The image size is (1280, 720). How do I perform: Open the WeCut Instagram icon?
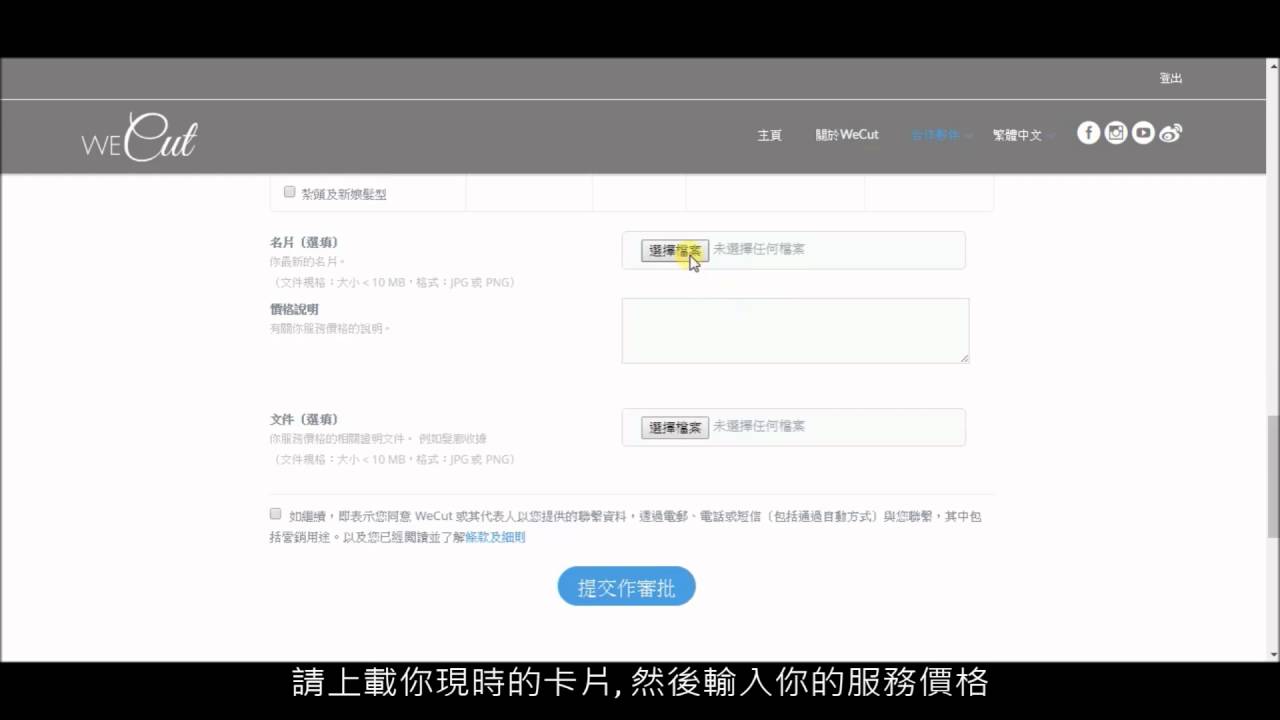tap(1116, 132)
